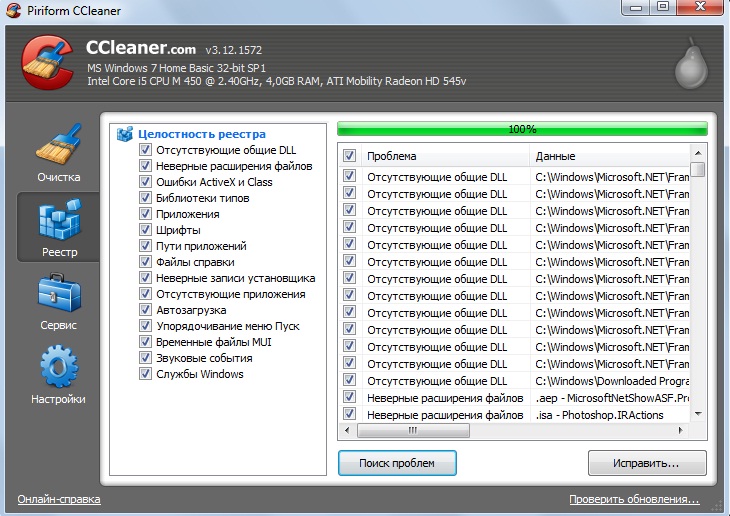
Task: Click the Целостность реестра registry icon
Action: point(125,134)
